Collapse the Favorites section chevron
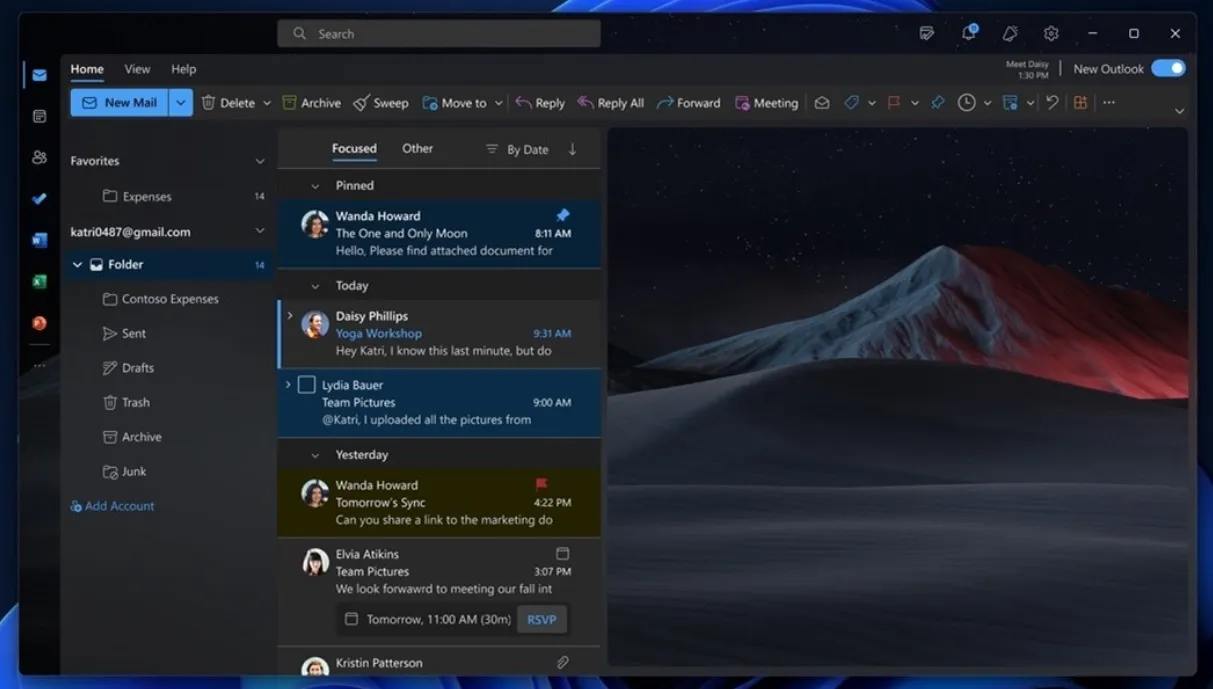Image resolution: width=1213 pixels, height=689 pixels. pyautogui.click(x=260, y=161)
